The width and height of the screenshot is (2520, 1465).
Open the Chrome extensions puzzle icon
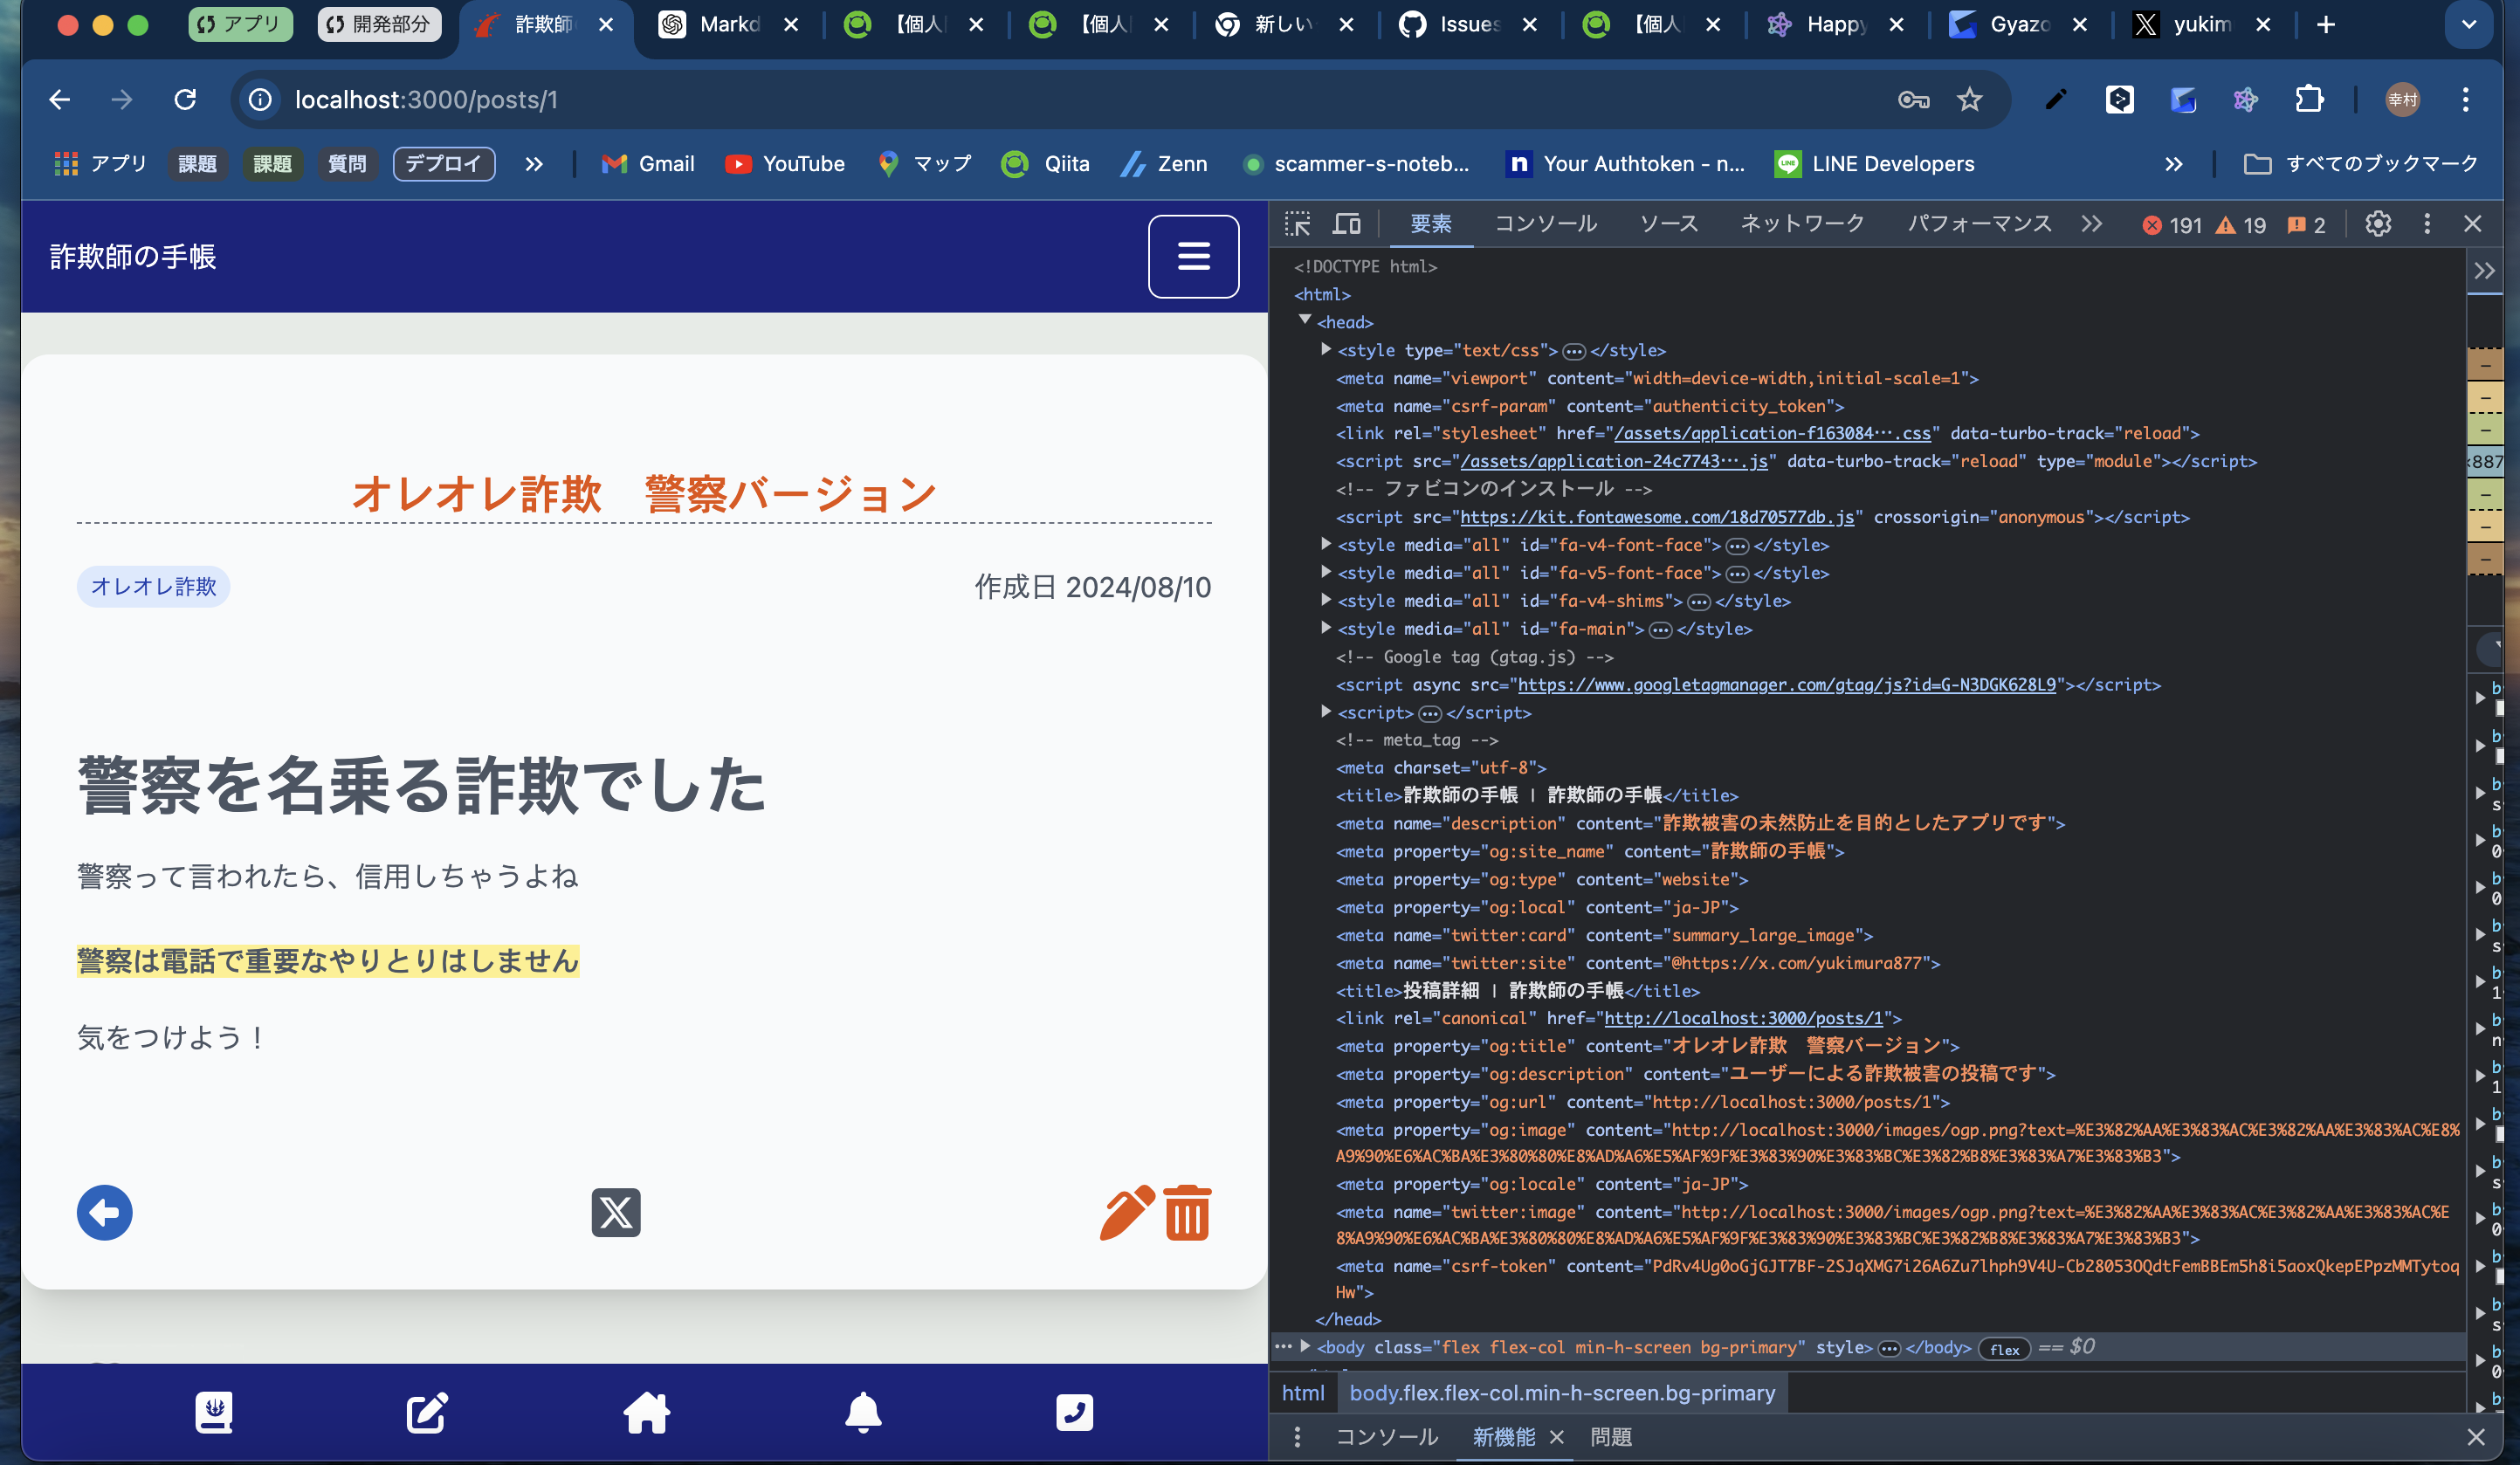pos(2309,100)
